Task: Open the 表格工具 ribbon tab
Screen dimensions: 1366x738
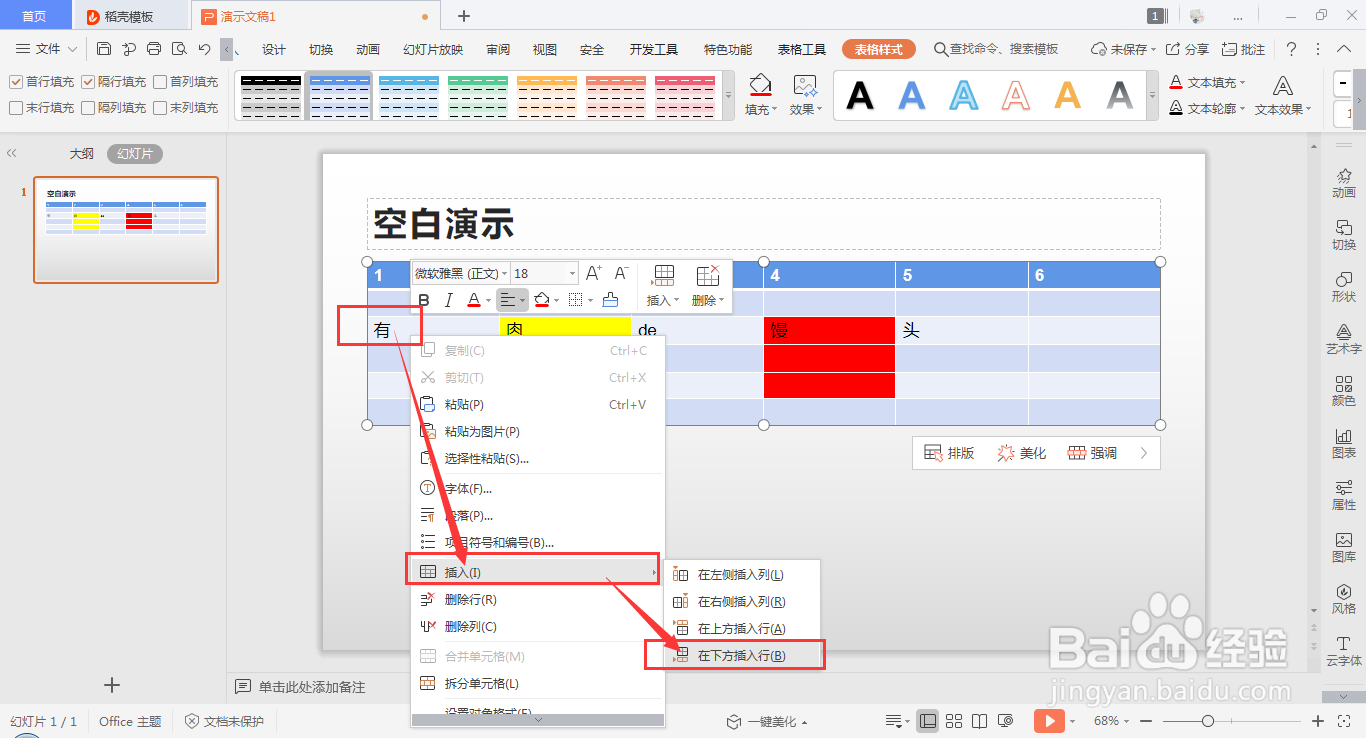Action: (802, 49)
